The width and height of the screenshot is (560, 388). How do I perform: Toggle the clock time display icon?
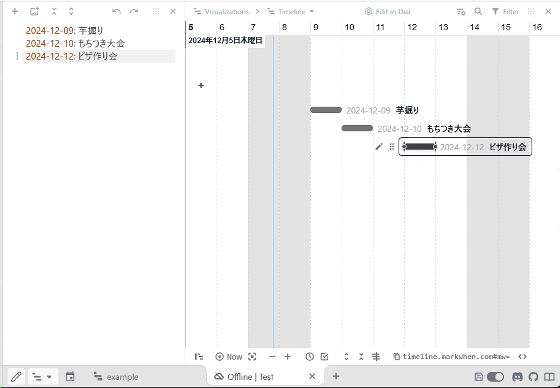[x=309, y=357]
